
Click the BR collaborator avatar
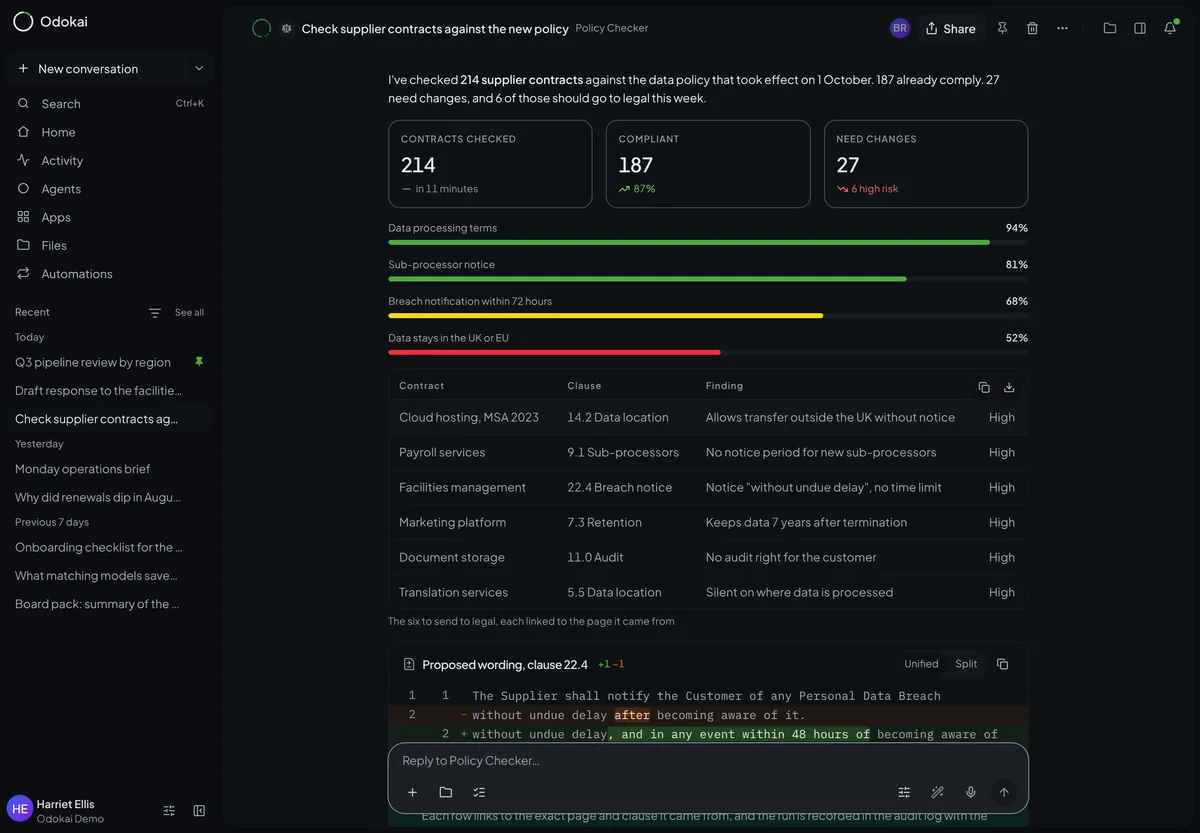(x=900, y=29)
